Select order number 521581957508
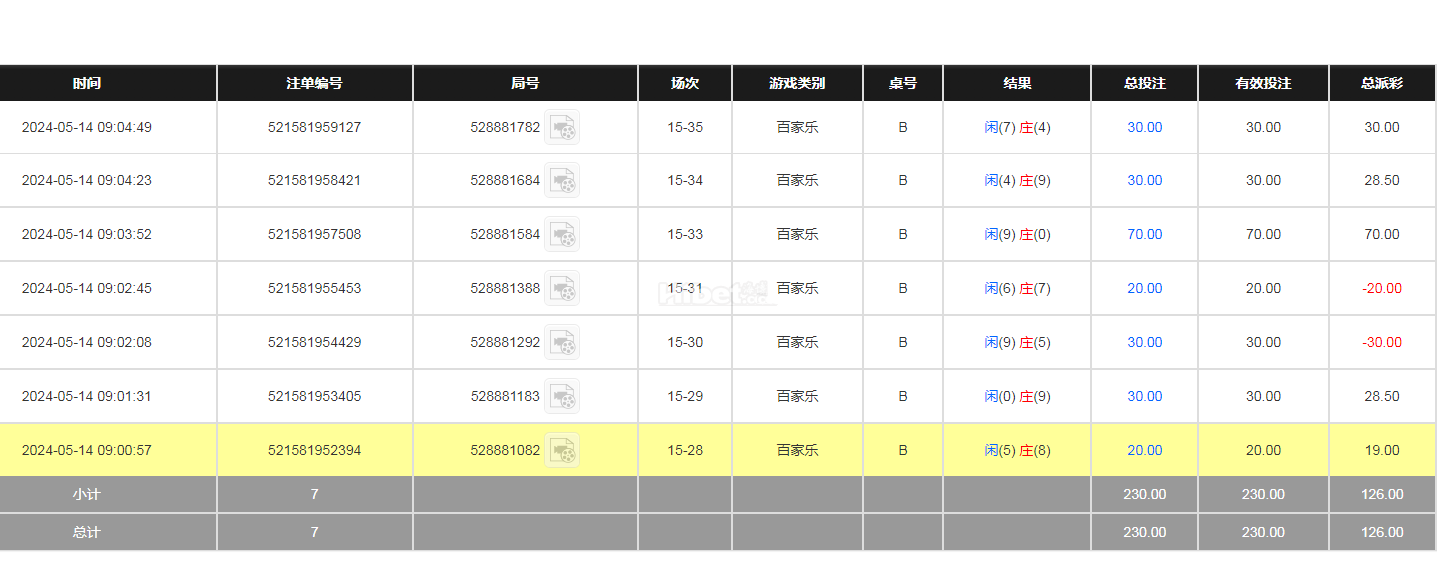 [x=314, y=234]
